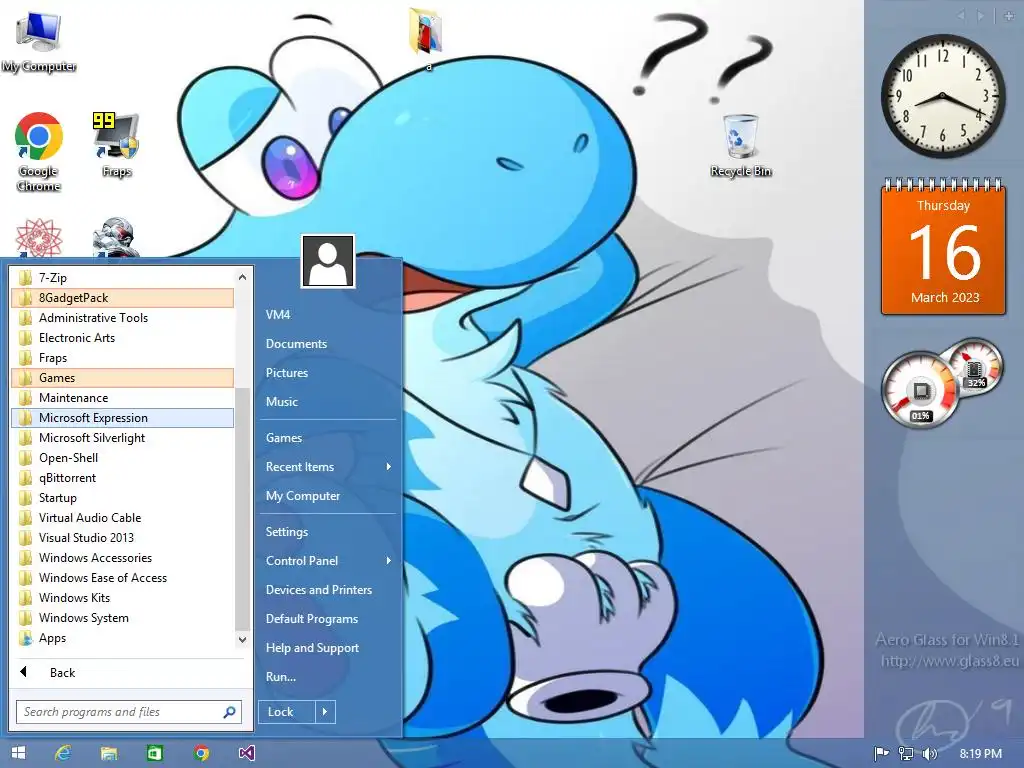Expand the Windows Kits folder
Screen dimensions: 1024x768
(x=122, y=598)
